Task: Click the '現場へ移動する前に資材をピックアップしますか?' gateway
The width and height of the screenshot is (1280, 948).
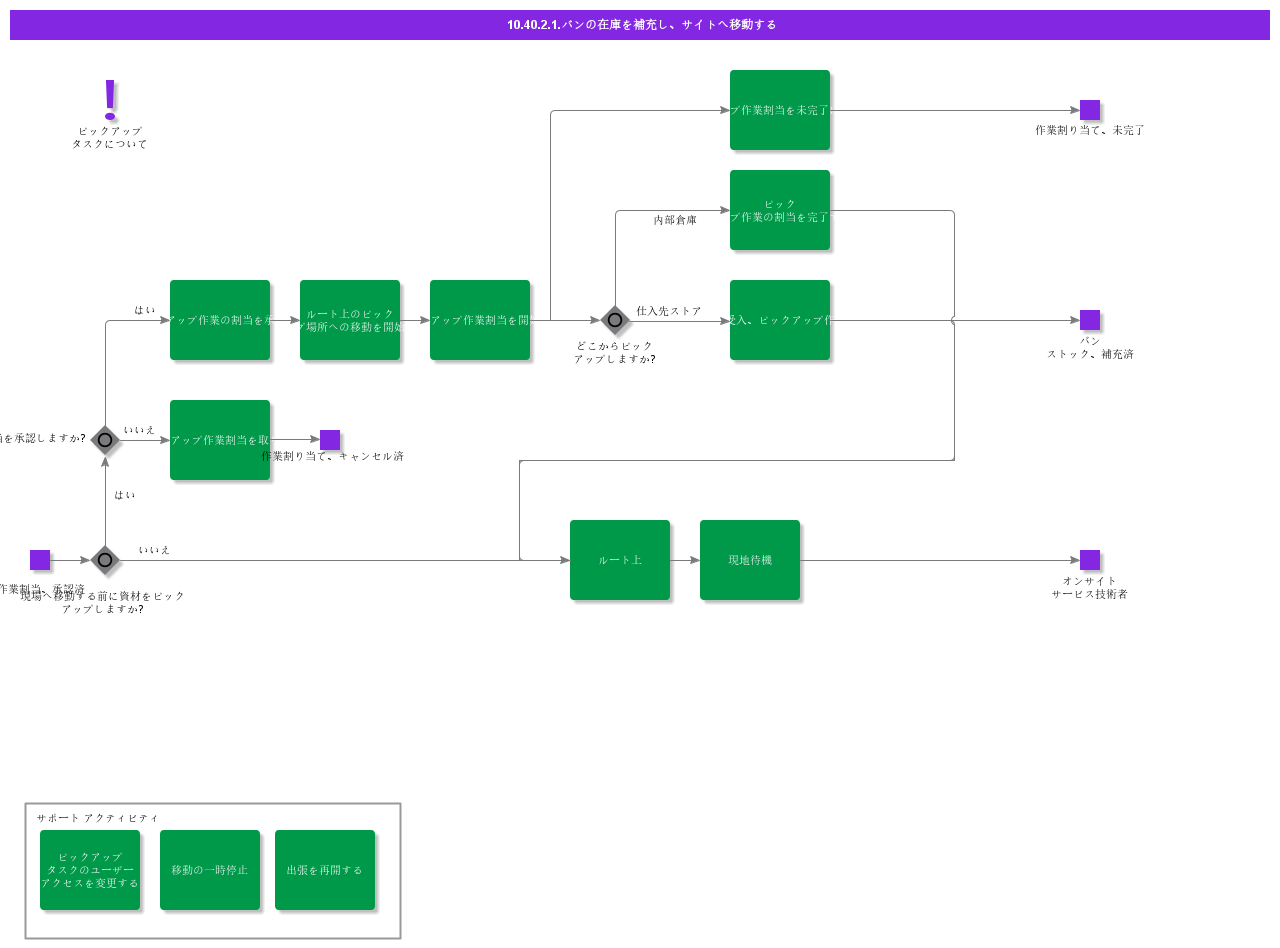Action: click(x=105, y=560)
